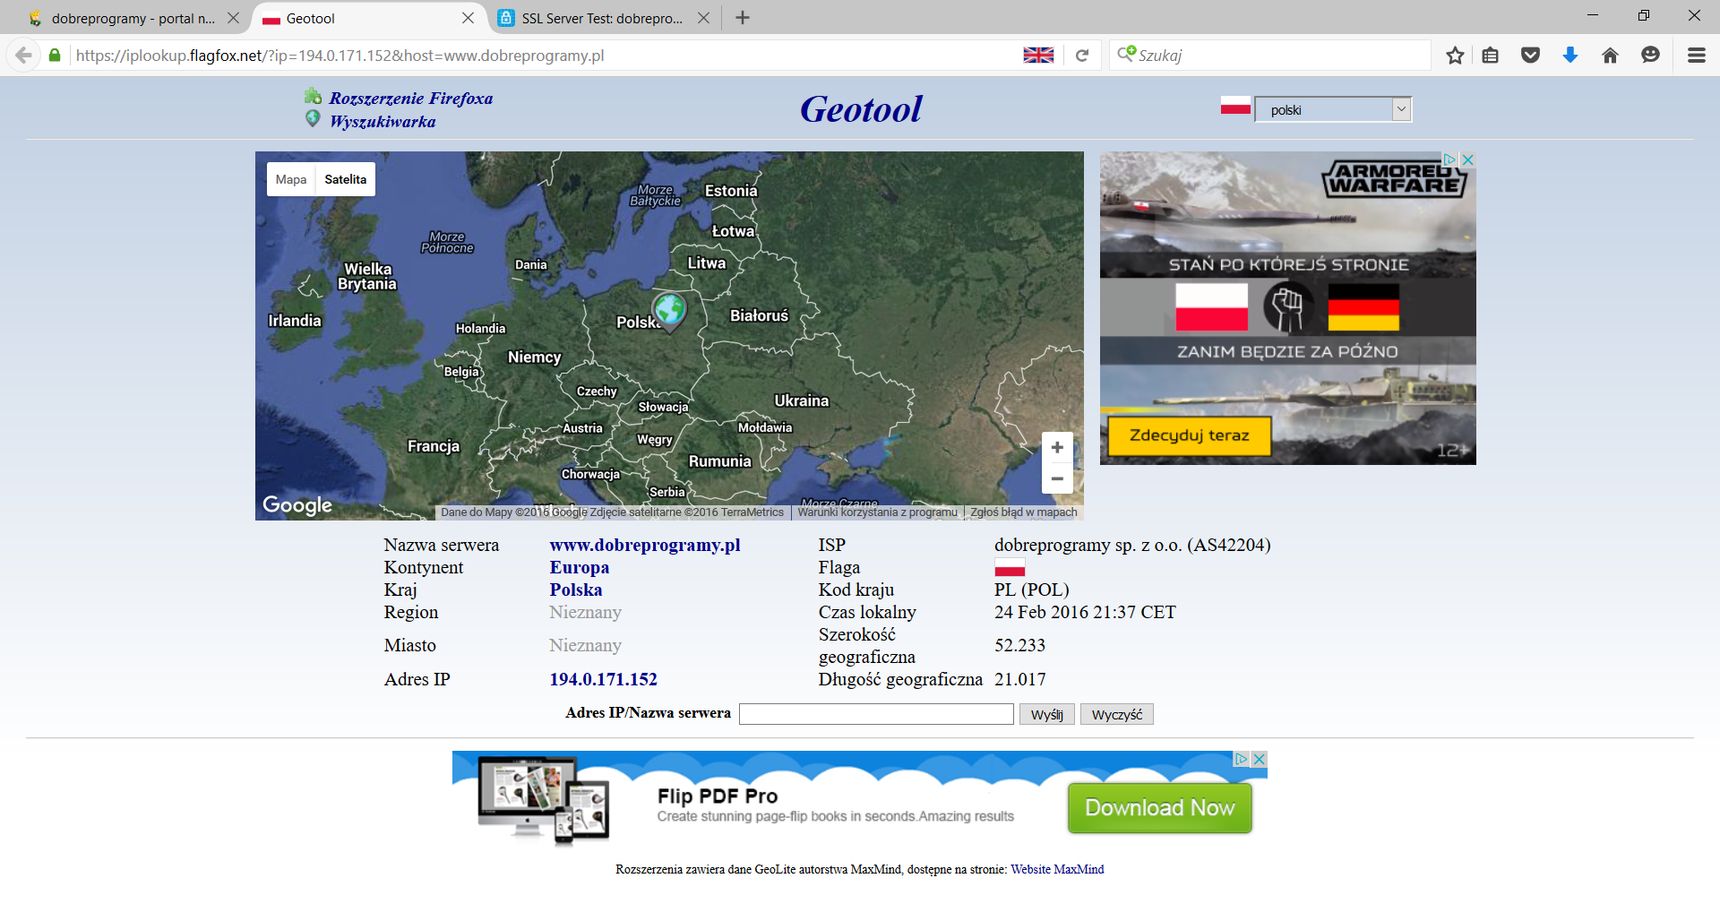This screenshot has height=921, width=1720.
Task: Click the globe location marker on Poland
Action: pyautogui.click(x=669, y=310)
